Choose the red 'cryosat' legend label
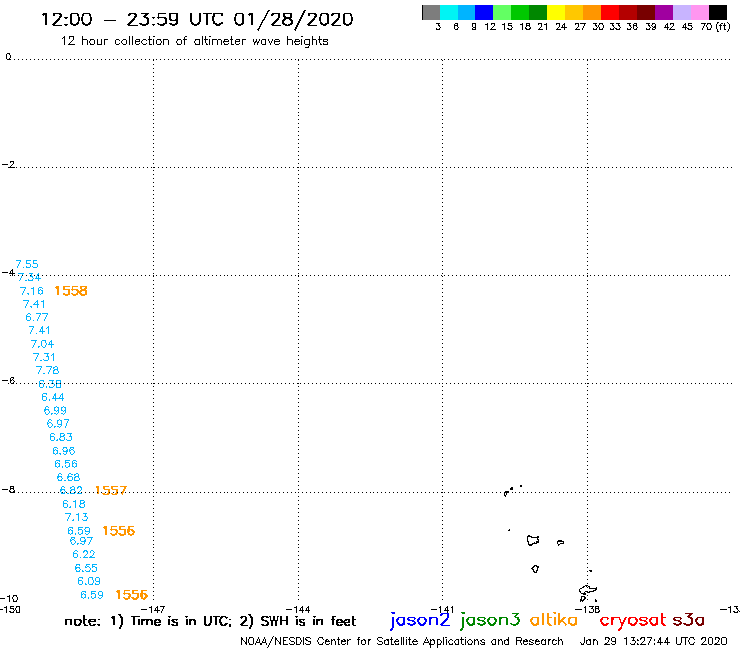740x650 pixels. tap(632, 620)
